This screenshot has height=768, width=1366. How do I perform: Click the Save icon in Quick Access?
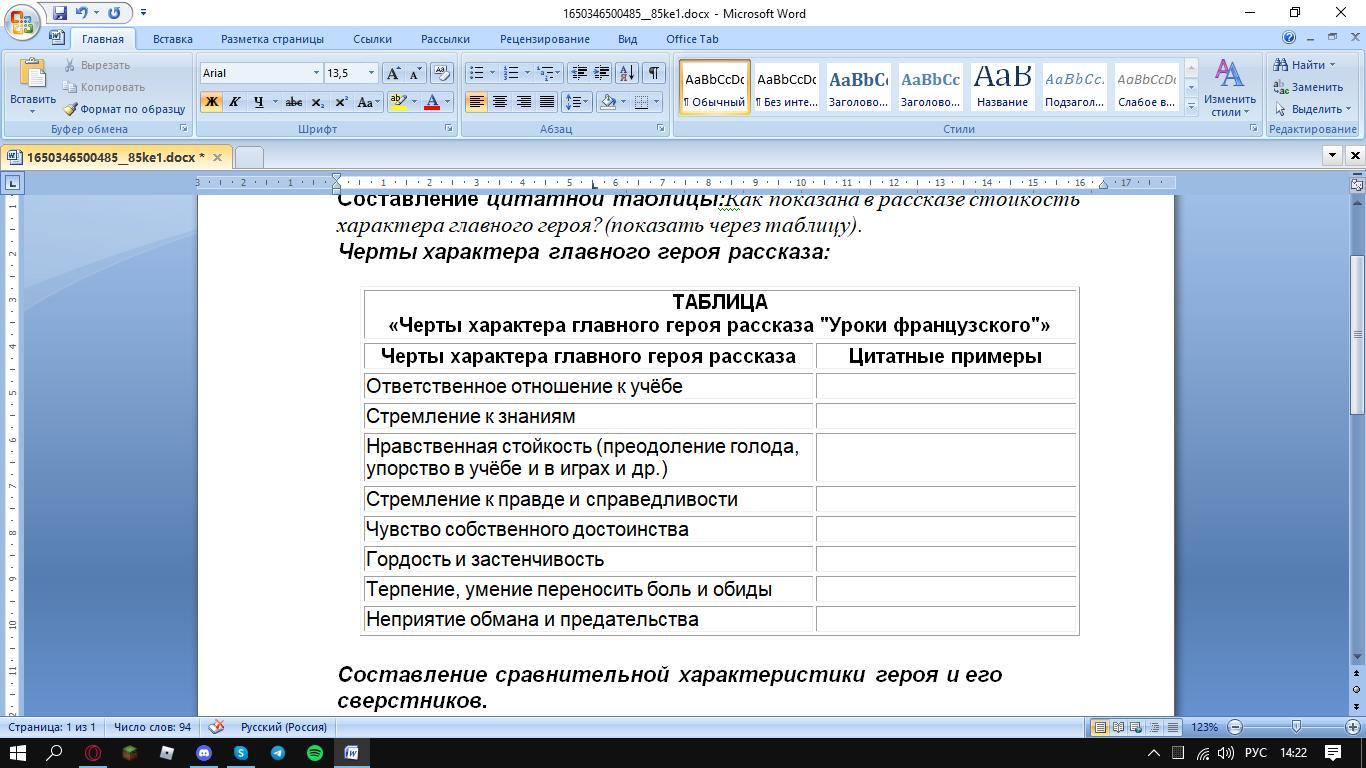tap(60, 13)
